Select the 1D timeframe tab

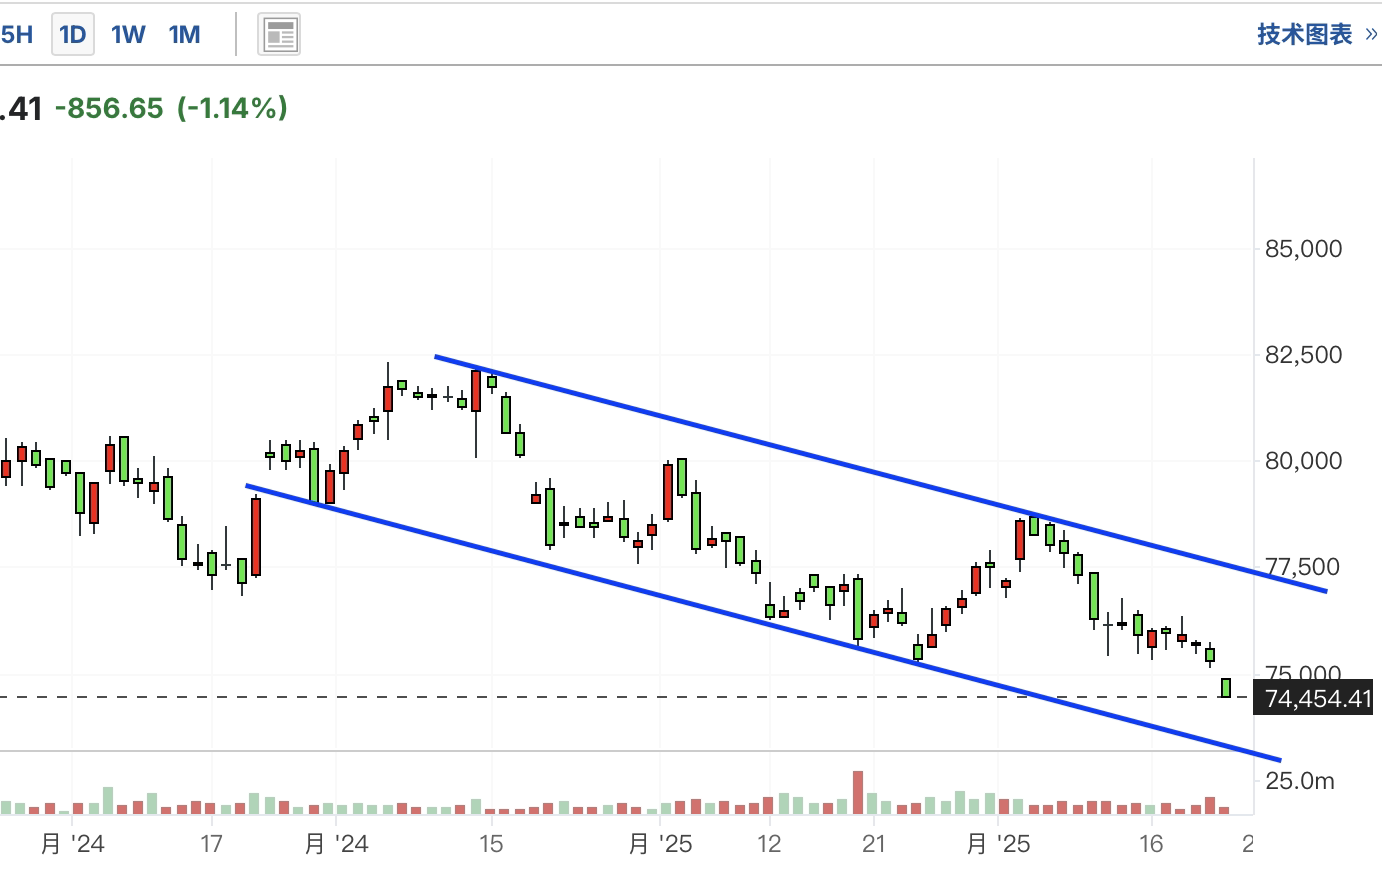(72, 35)
